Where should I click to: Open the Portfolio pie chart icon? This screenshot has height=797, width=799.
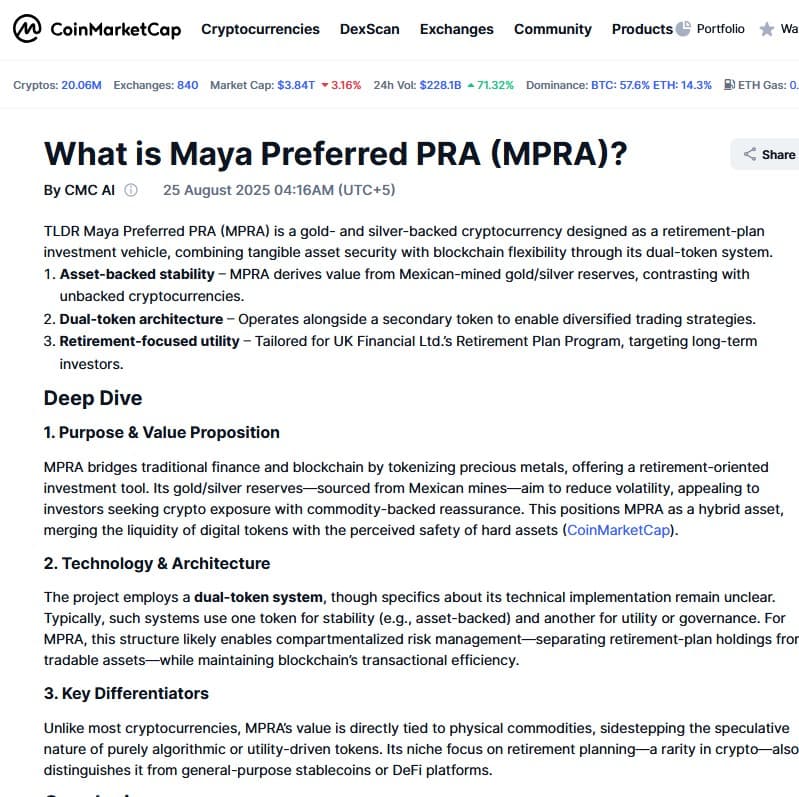[x=684, y=29]
